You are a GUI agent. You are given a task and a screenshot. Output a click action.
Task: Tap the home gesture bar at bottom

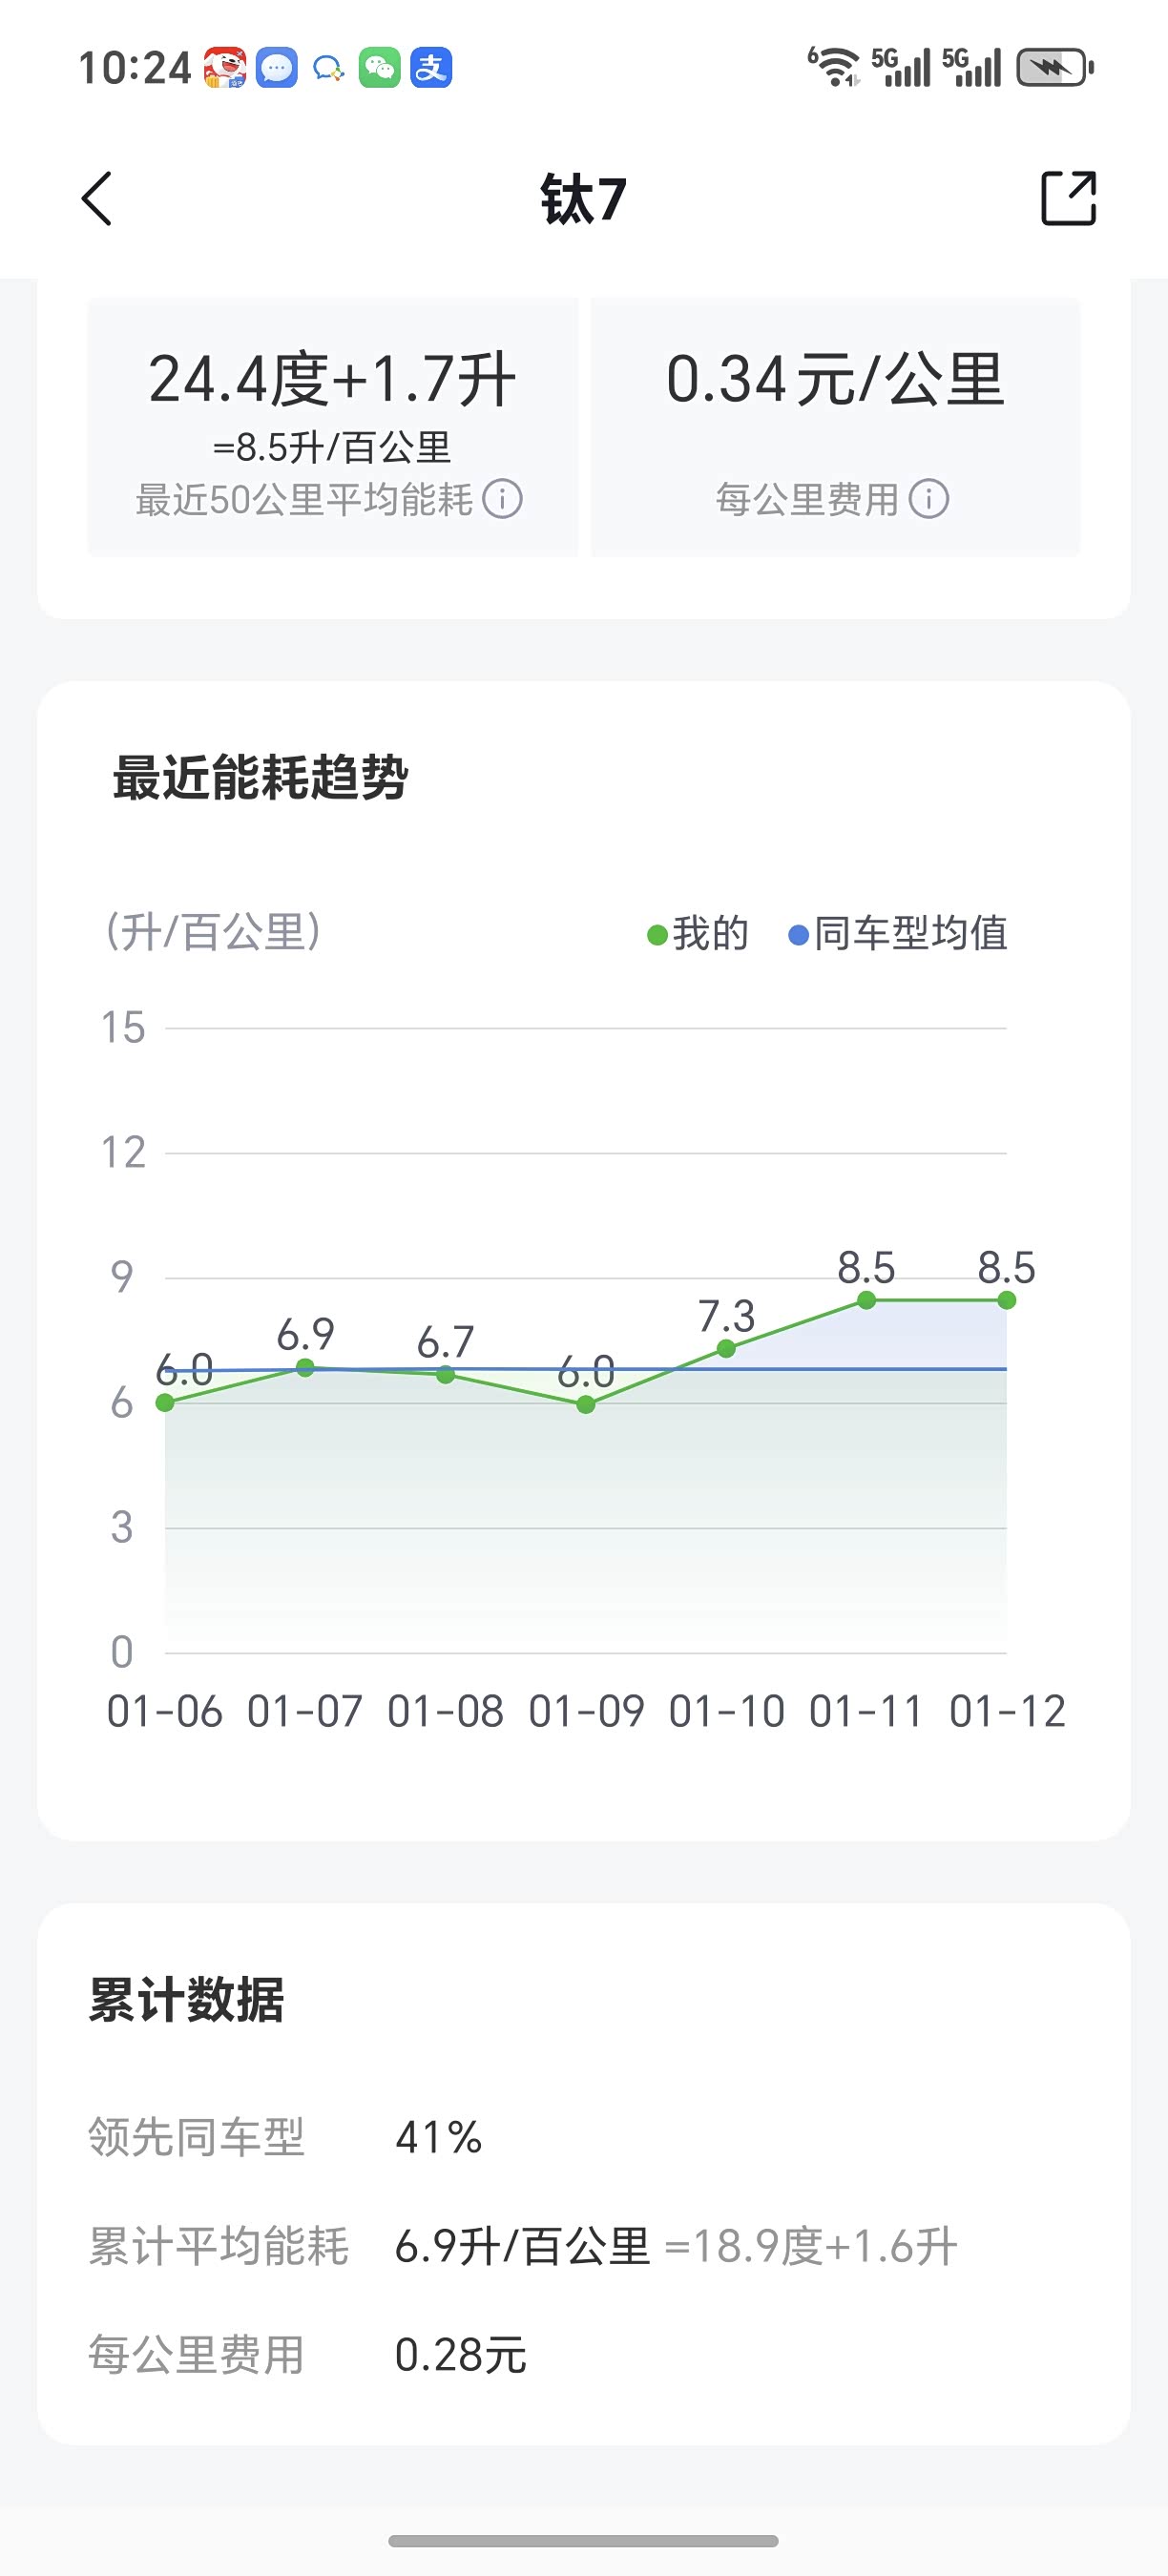click(x=583, y=2541)
